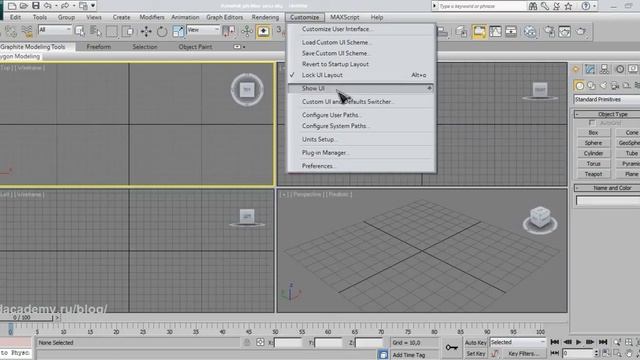
Task: Select the Helpers category icon
Action: coord(627,86)
